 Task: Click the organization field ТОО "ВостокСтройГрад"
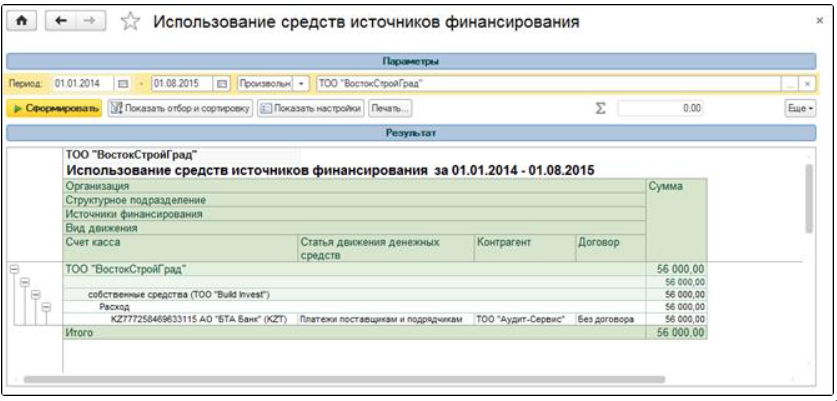pyautogui.click(x=550, y=84)
